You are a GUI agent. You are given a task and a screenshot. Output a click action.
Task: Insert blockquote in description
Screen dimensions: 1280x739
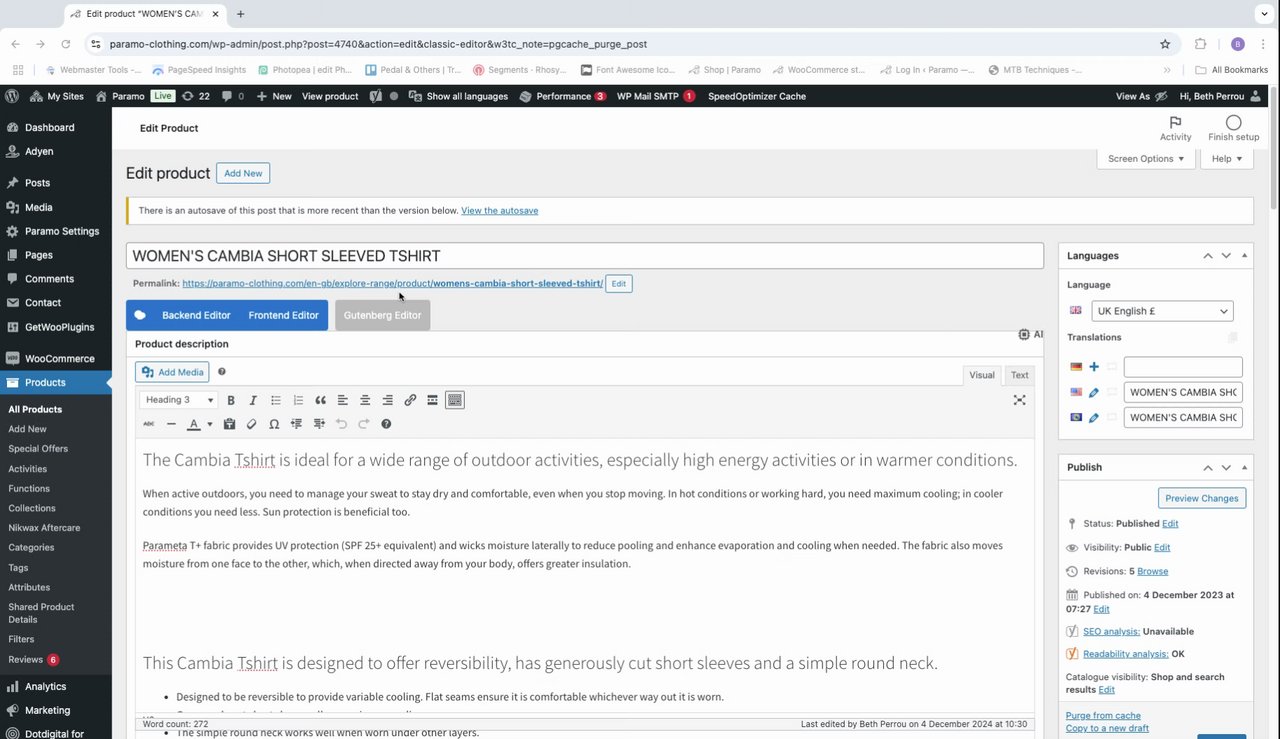[320, 400]
